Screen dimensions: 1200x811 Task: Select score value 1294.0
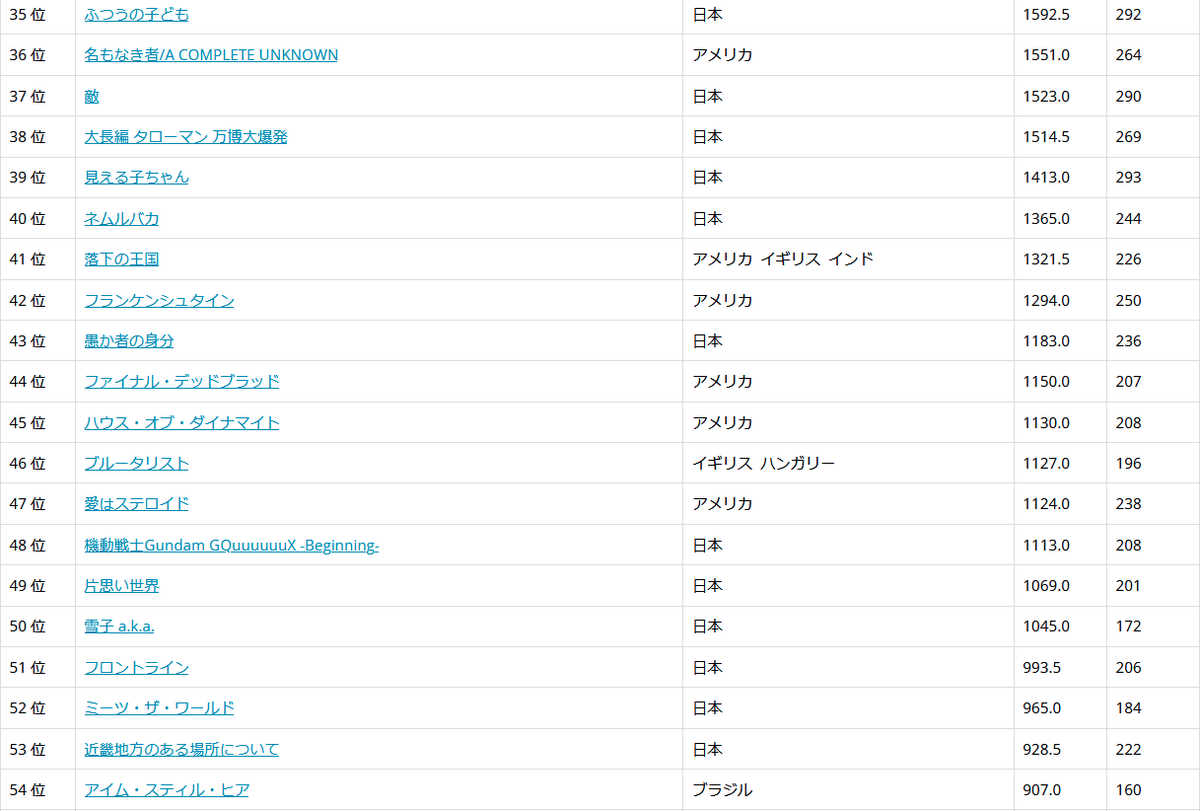pyautogui.click(x=1046, y=300)
